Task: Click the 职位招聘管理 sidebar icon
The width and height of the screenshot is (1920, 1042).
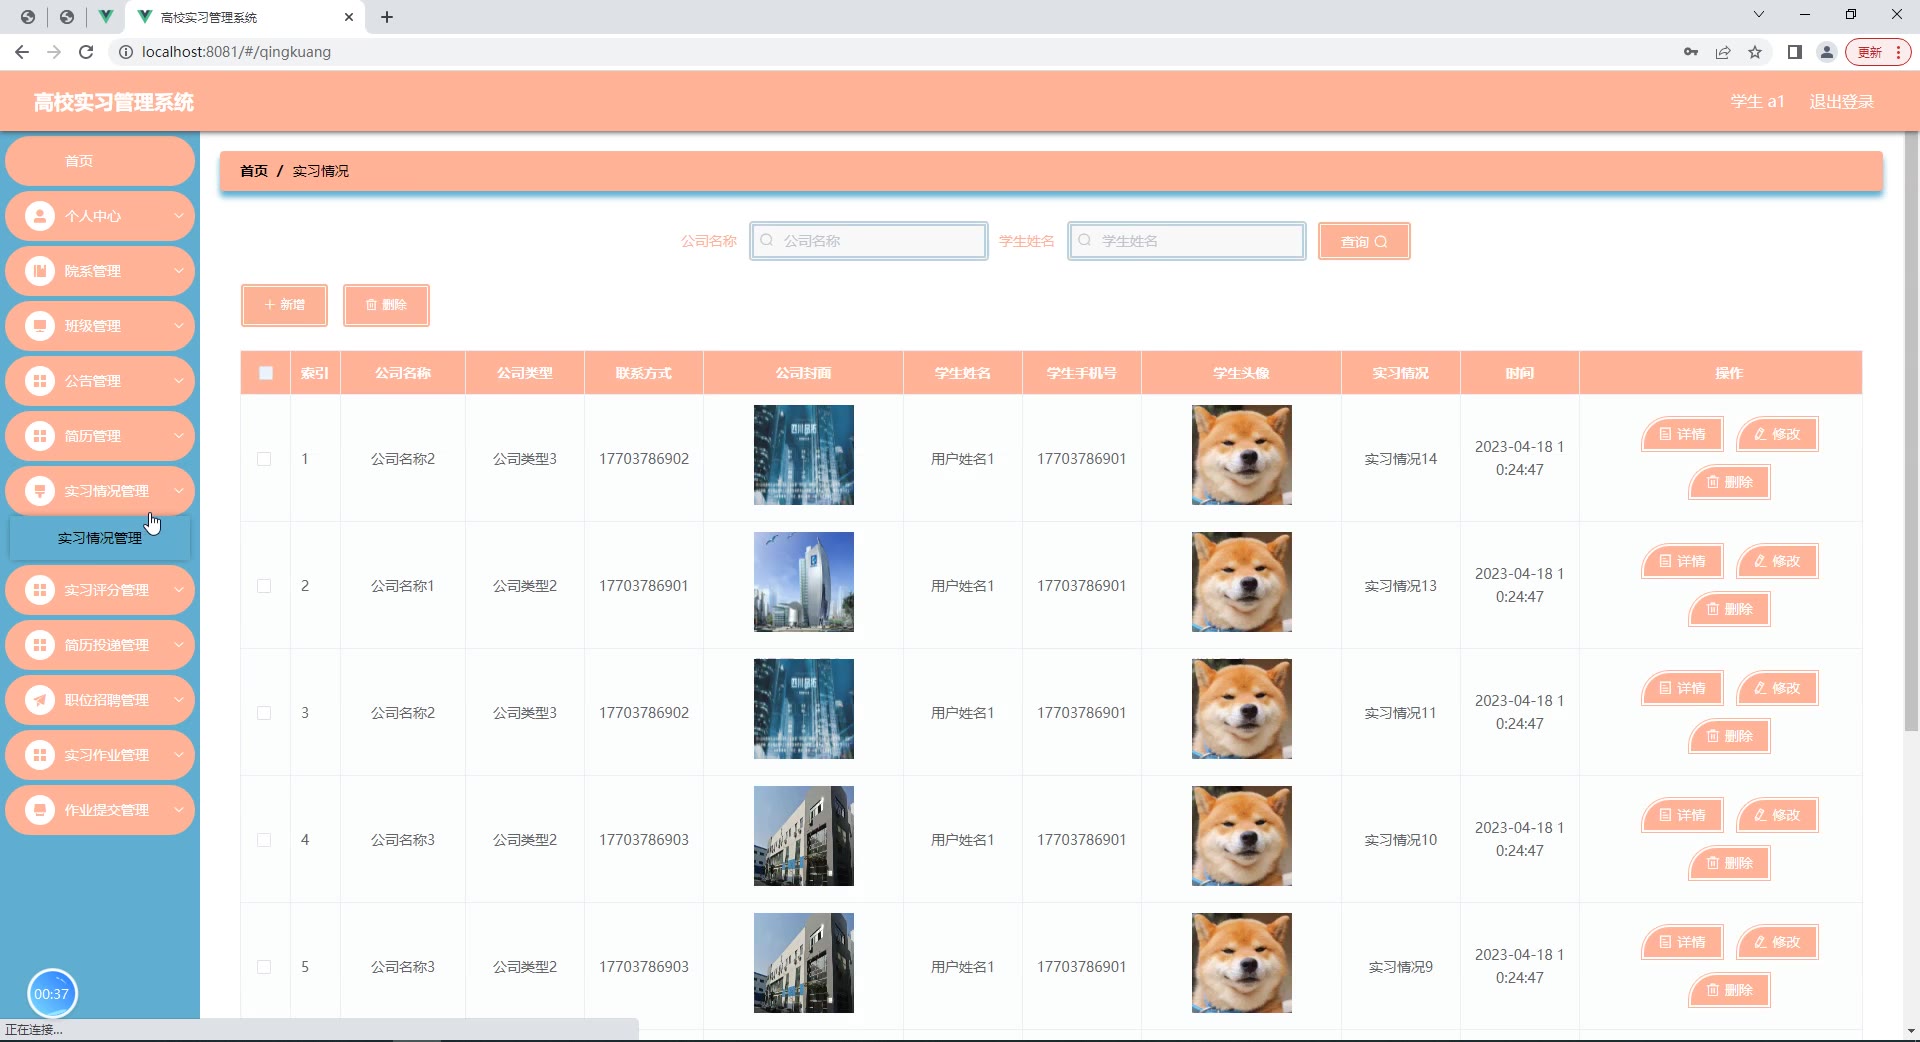Action: click(x=39, y=700)
